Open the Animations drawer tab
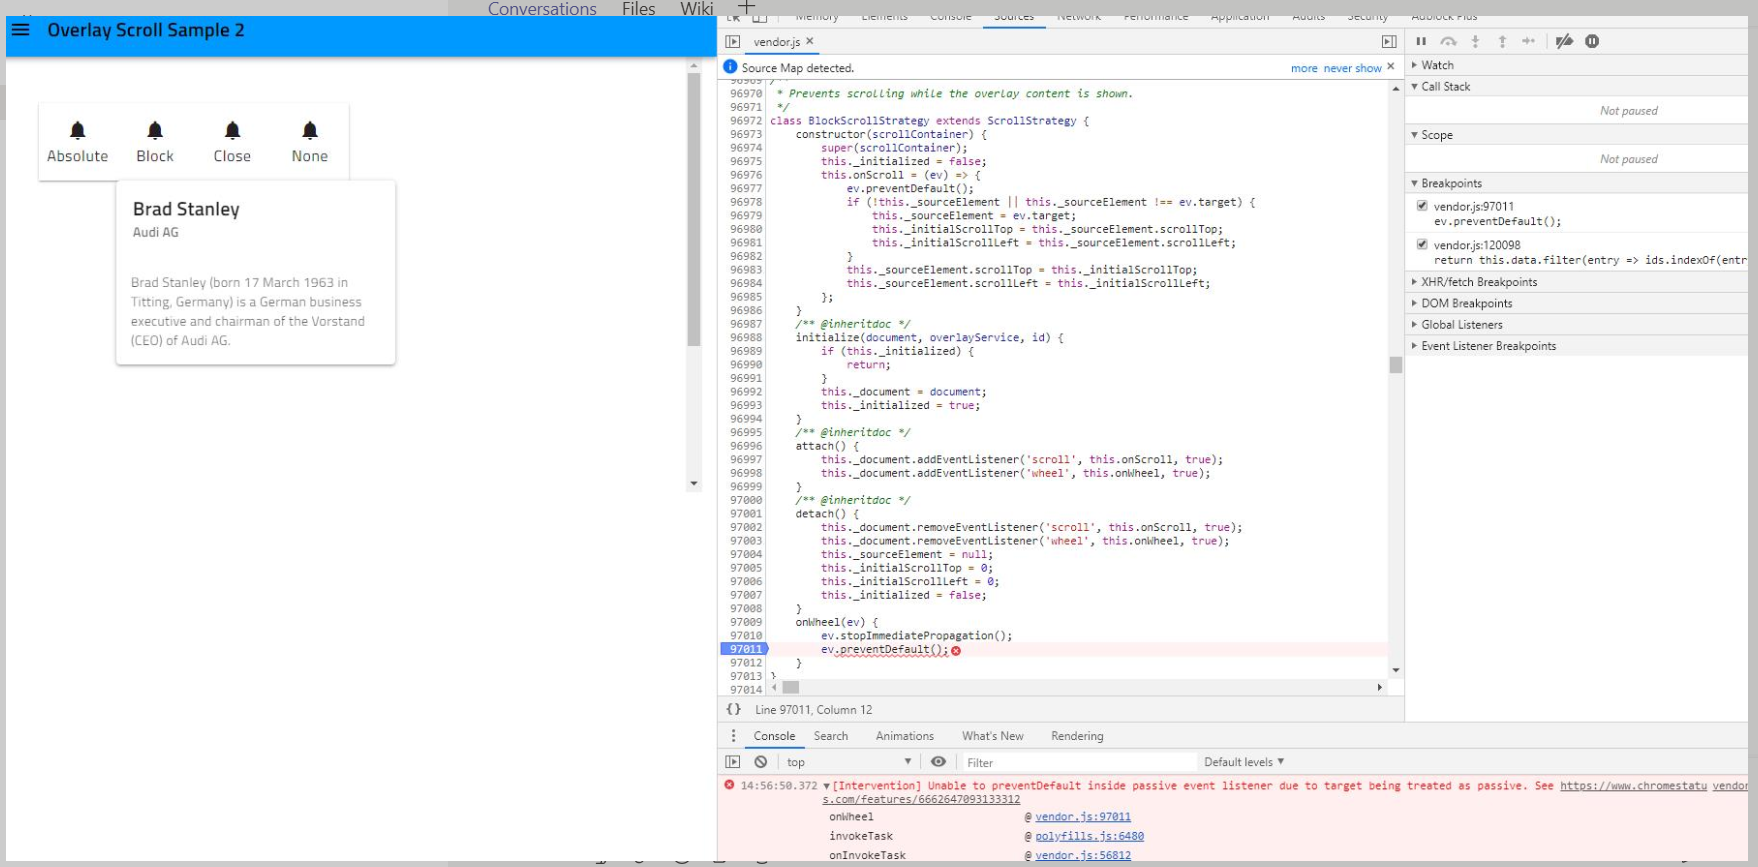 905,736
